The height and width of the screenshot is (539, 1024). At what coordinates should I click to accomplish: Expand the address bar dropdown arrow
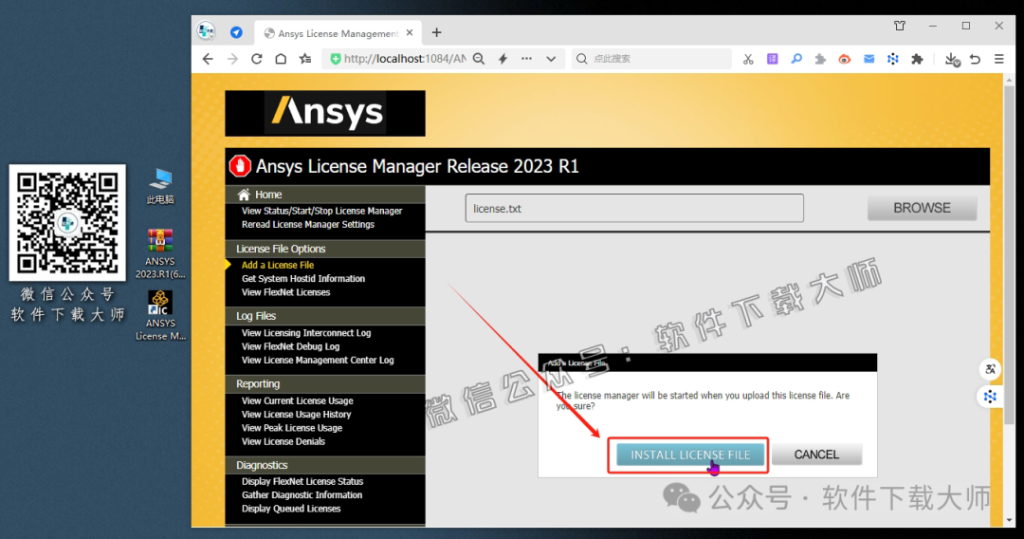551,59
